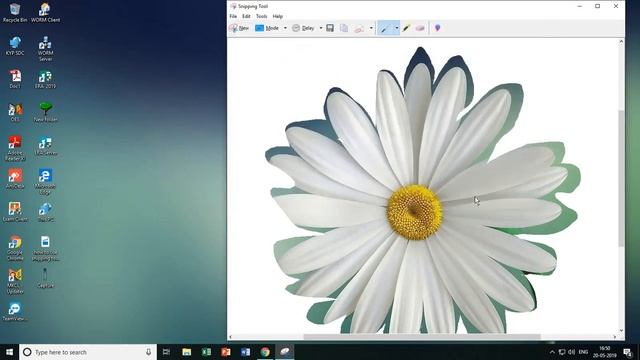The height and width of the screenshot is (360, 640).
Task: Select the Adobe Reader desktop icon
Action: click(15, 148)
